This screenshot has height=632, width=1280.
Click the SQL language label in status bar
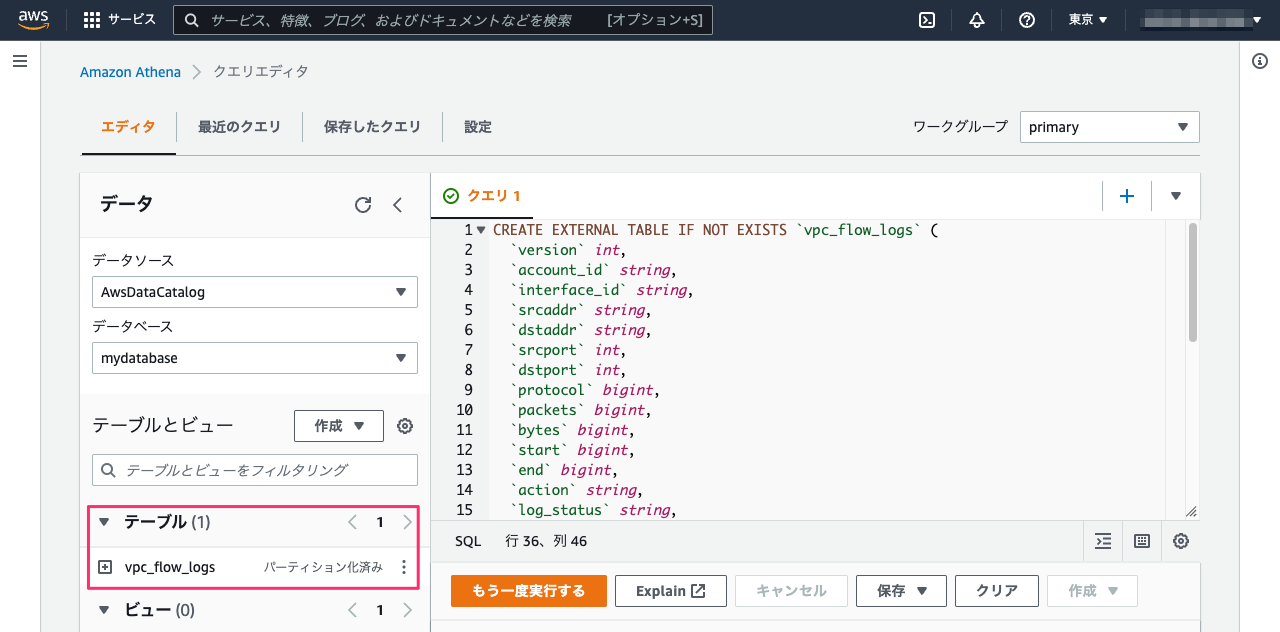point(468,541)
